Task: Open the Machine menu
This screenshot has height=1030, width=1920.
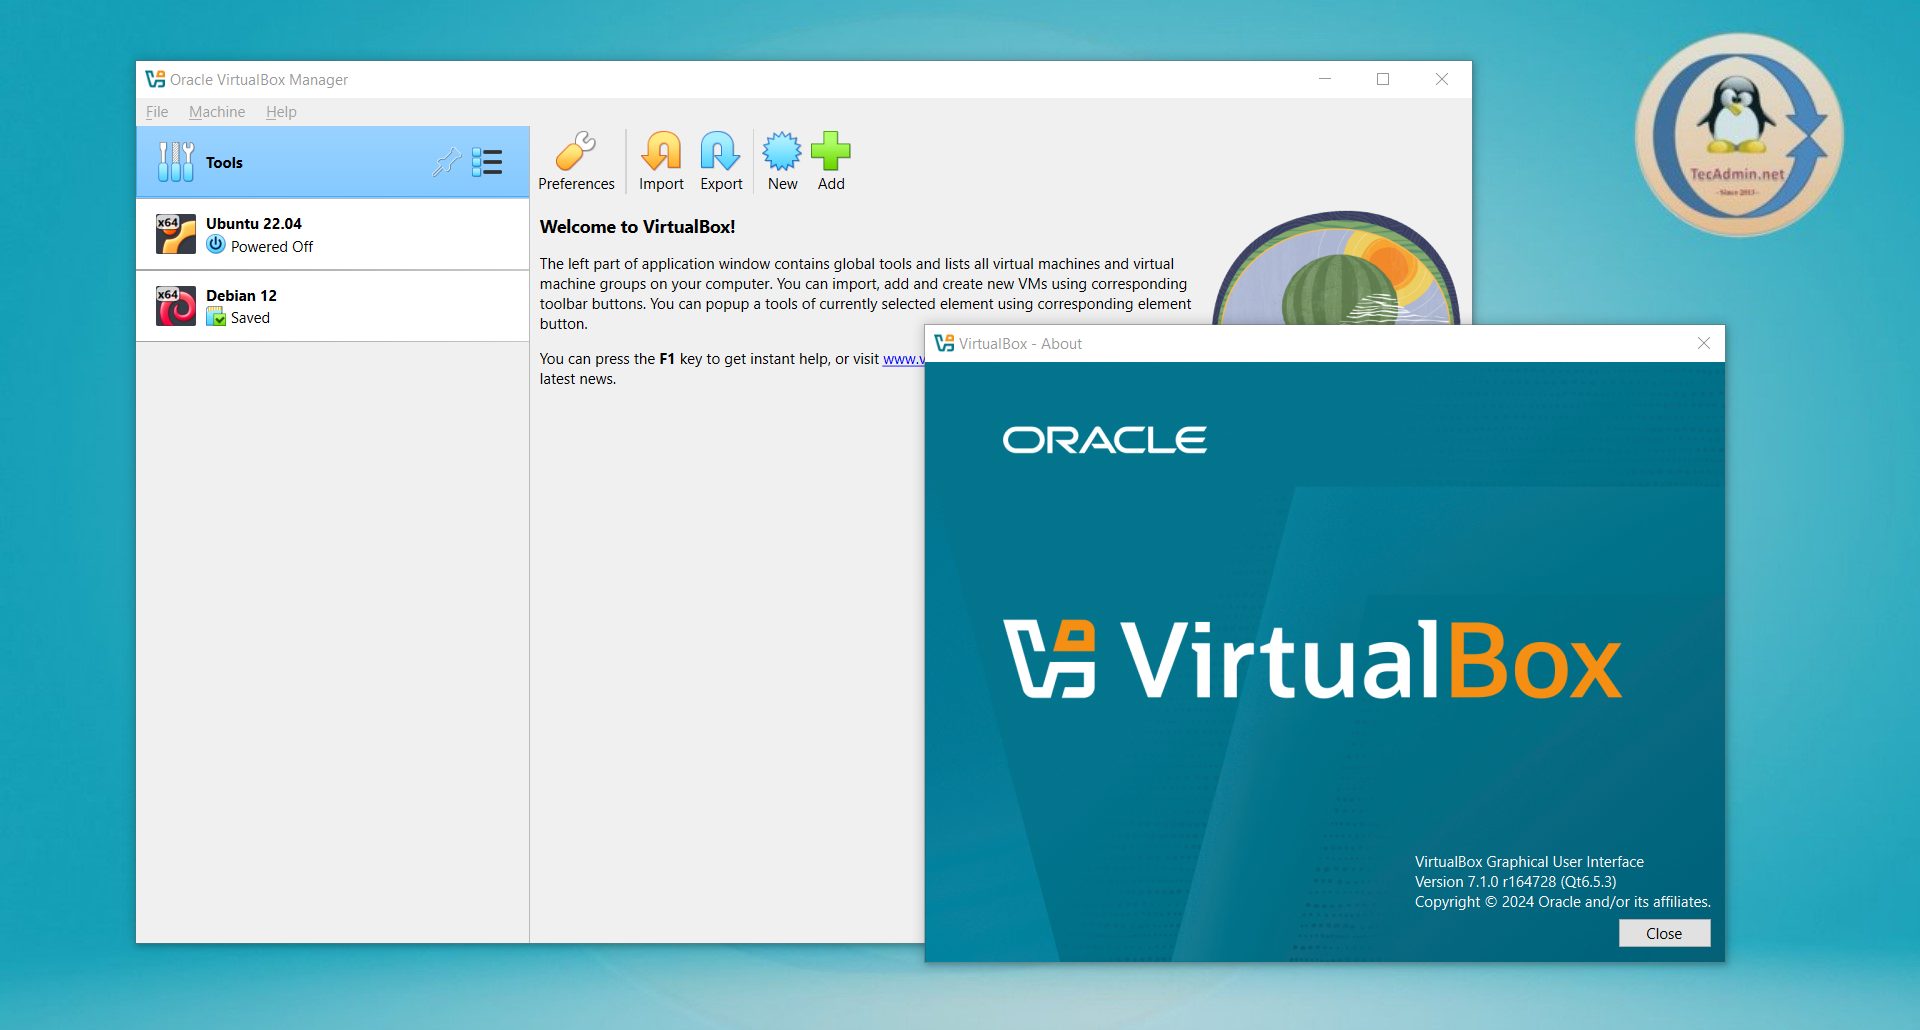Action: [x=217, y=112]
